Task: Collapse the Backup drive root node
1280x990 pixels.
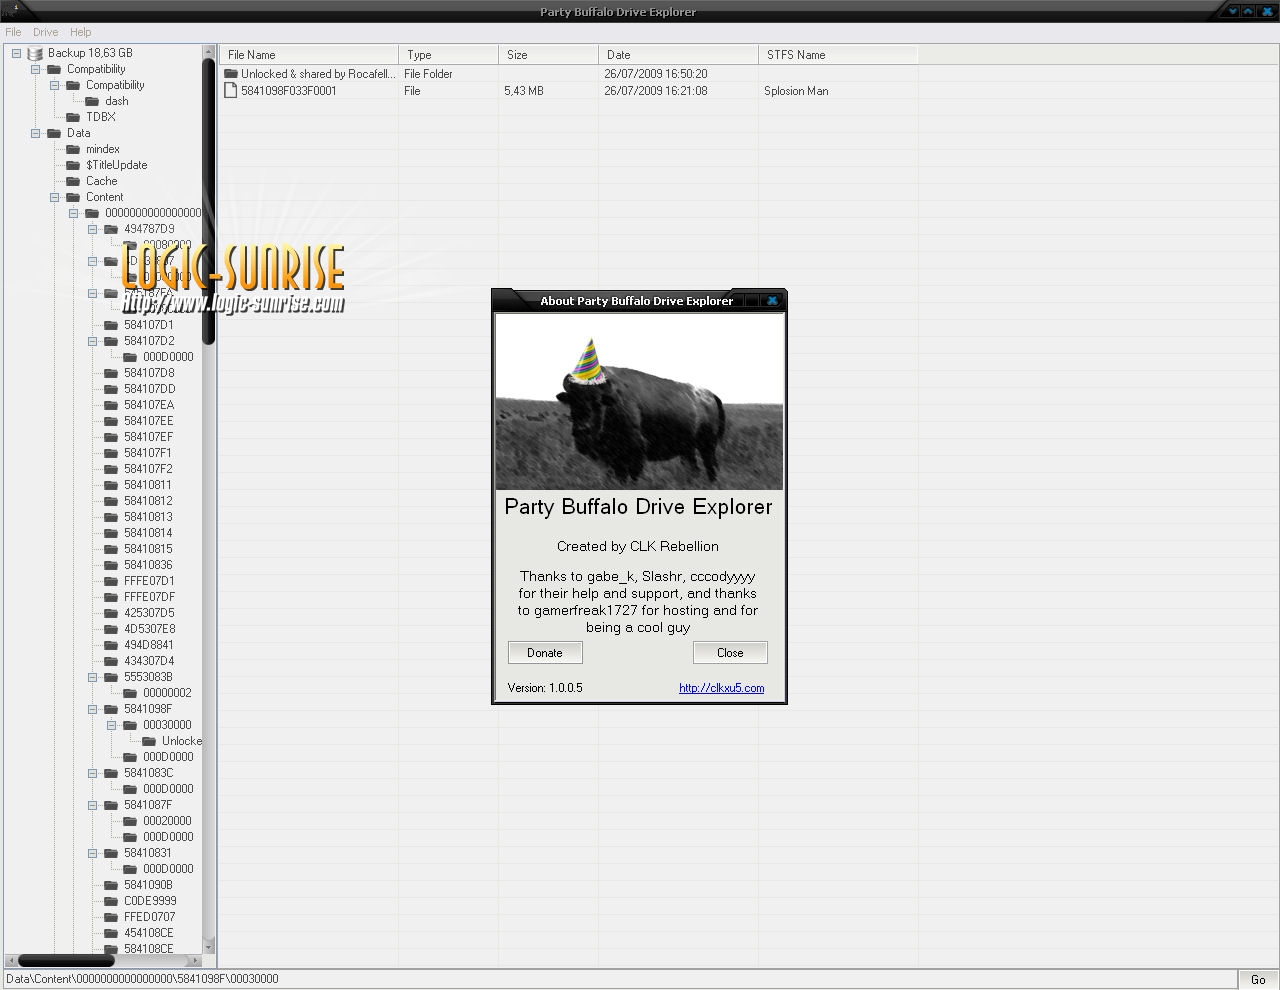Action: click(x=16, y=53)
